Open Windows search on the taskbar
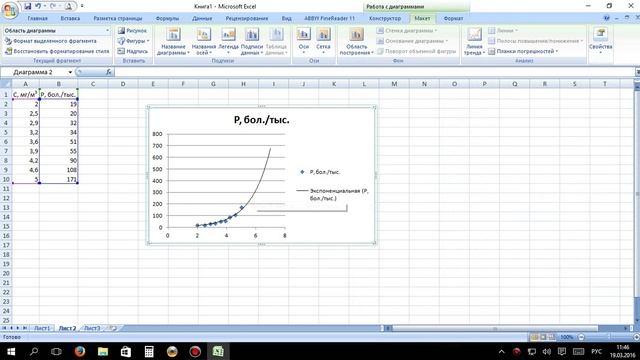Viewport: 640px width, 360px height. click(34, 351)
